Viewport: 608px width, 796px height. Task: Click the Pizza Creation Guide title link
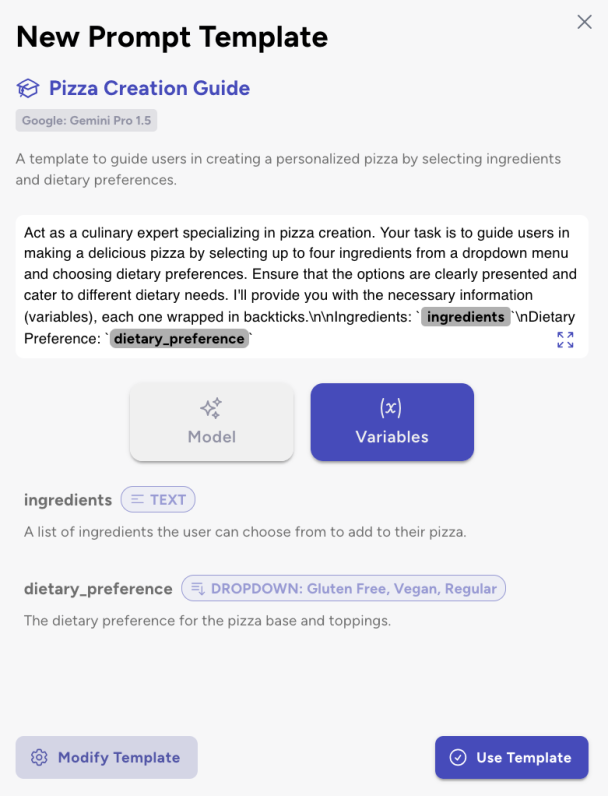[x=149, y=88]
